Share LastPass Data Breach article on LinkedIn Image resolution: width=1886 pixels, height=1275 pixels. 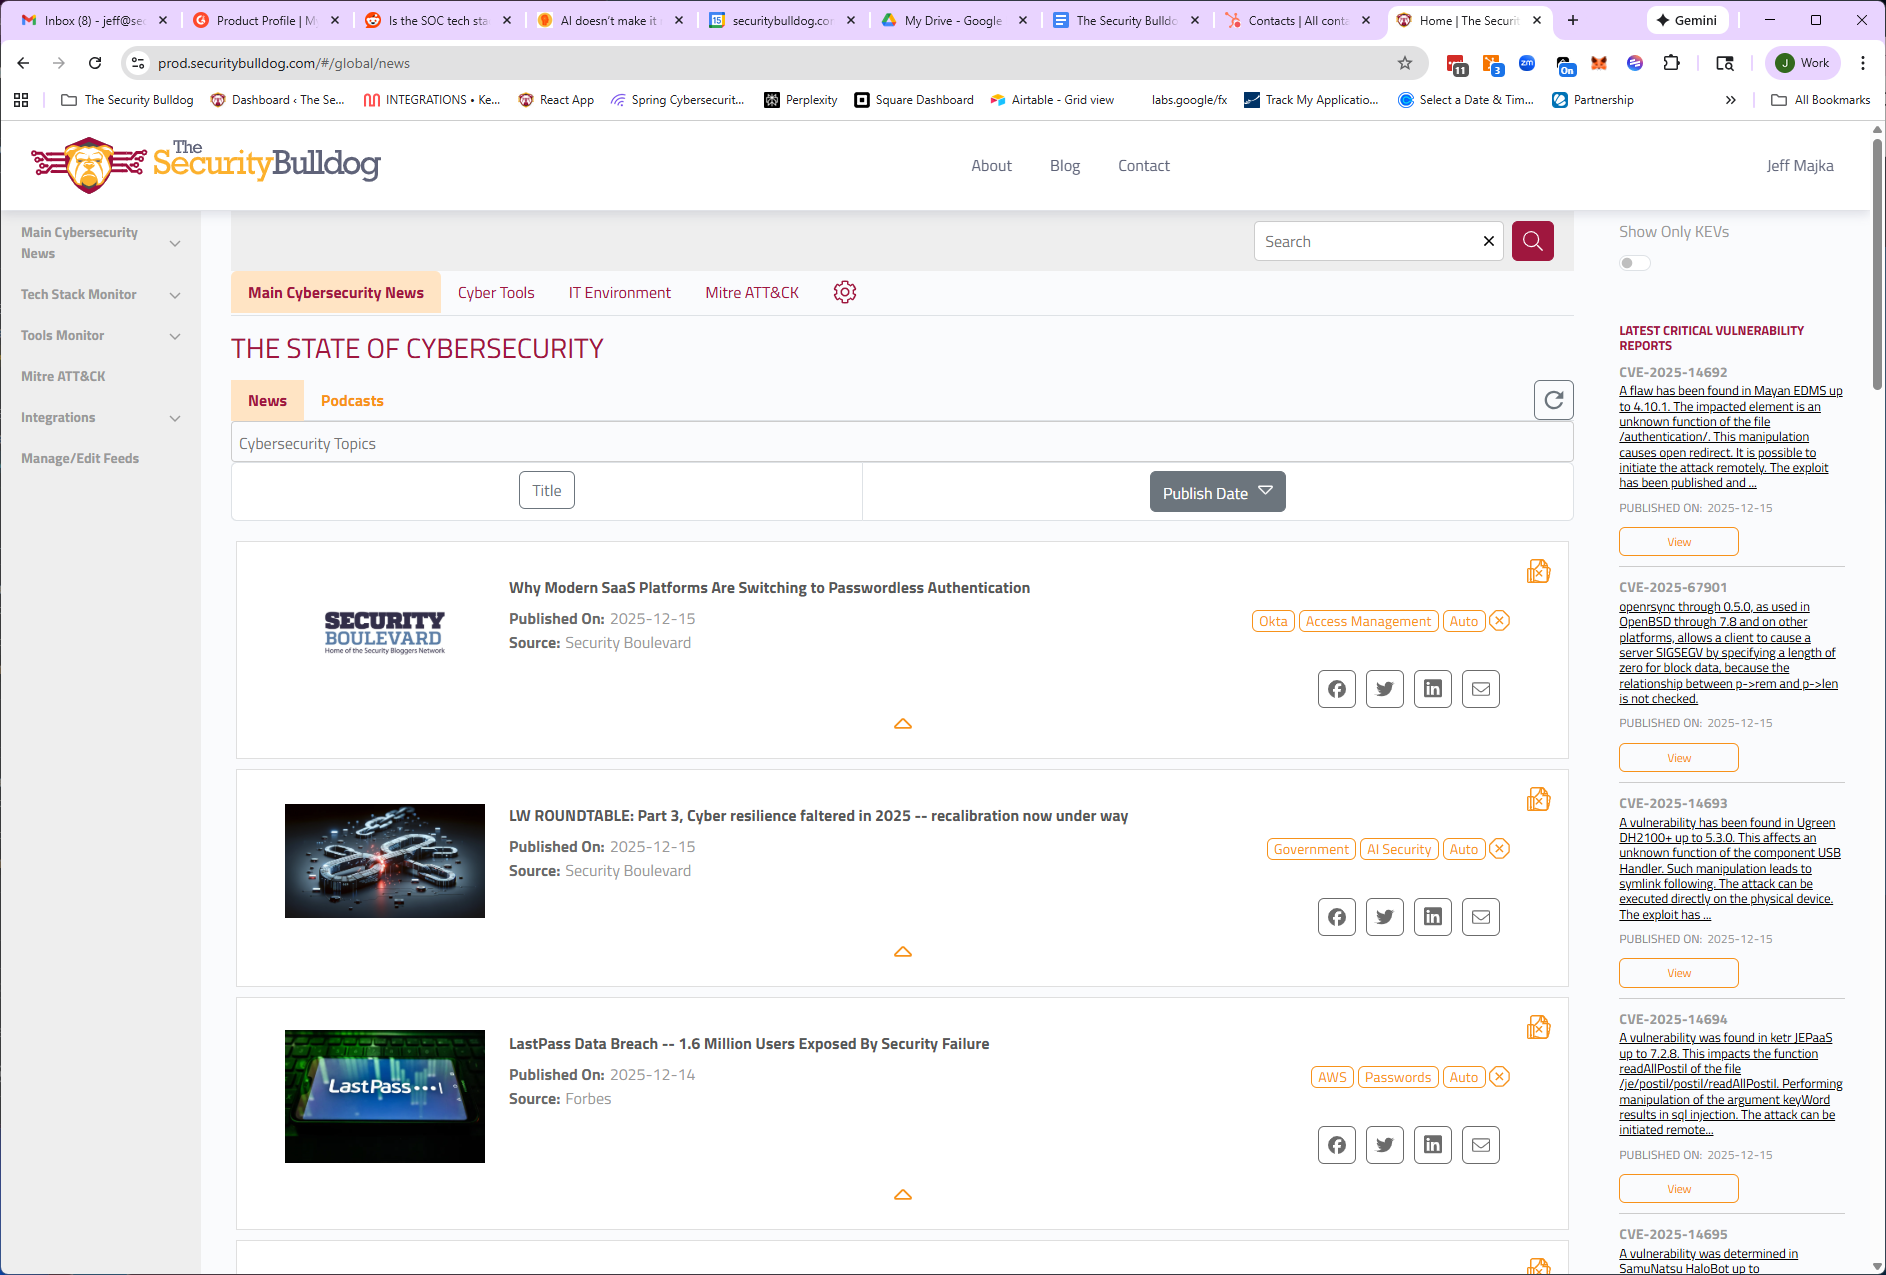coord(1433,1145)
